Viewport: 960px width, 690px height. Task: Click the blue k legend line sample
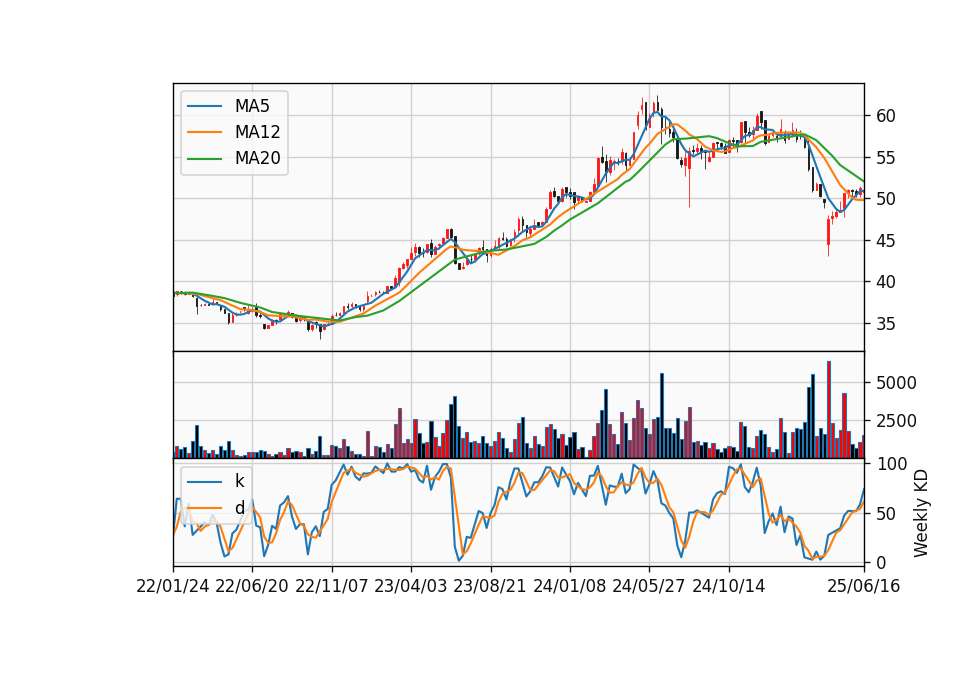[x=204, y=482]
